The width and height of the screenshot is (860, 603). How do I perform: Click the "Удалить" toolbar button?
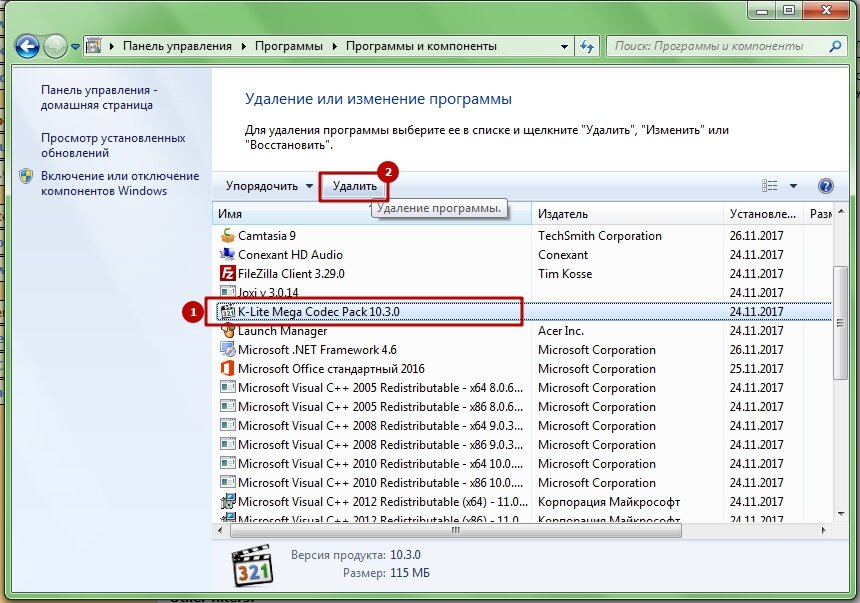354,186
